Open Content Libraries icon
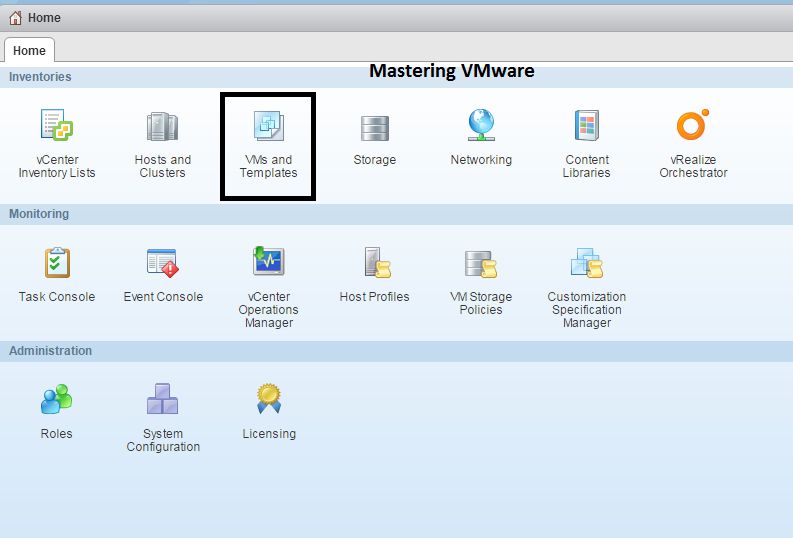793x538 pixels. [x=587, y=125]
